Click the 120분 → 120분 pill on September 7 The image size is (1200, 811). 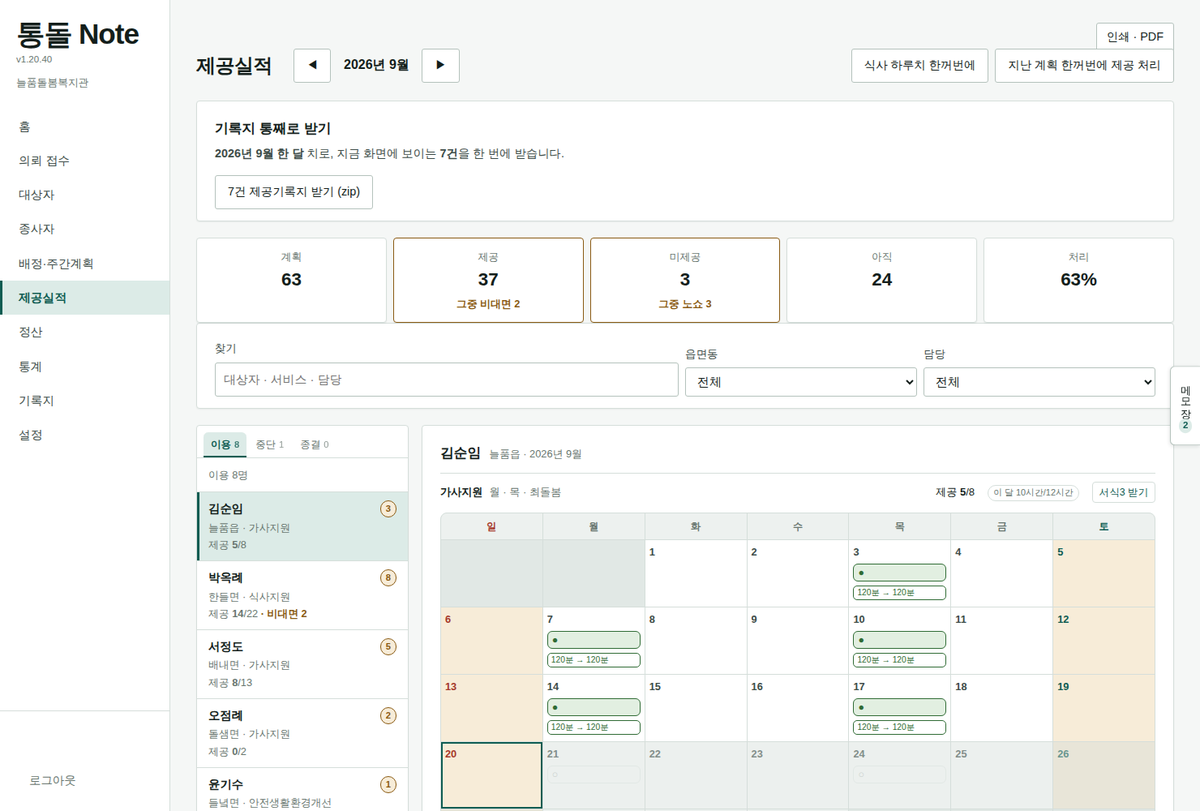coord(593,660)
